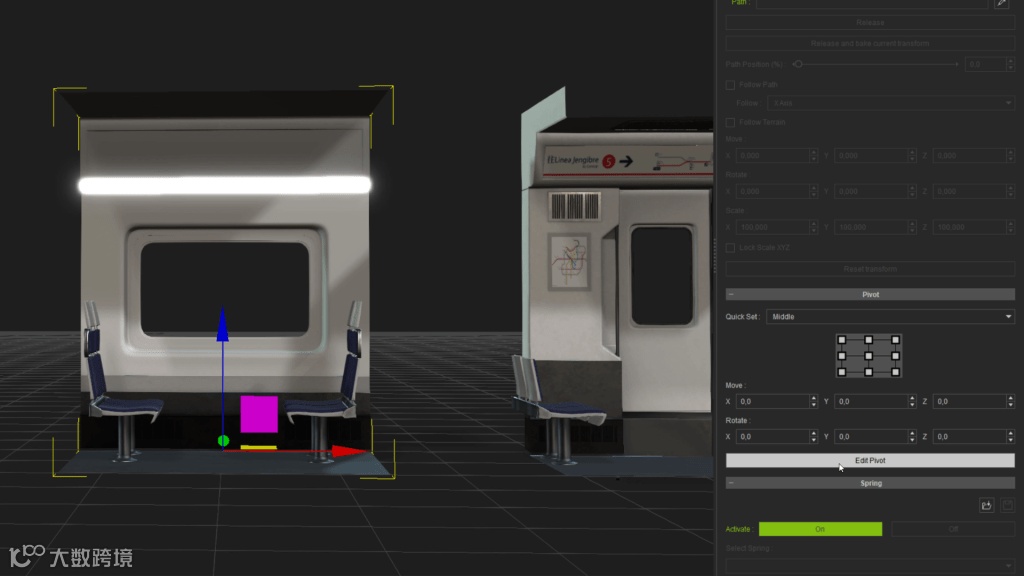Open the Quick Set Middle dropdown
This screenshot has width=1024, height=576.
891,317
